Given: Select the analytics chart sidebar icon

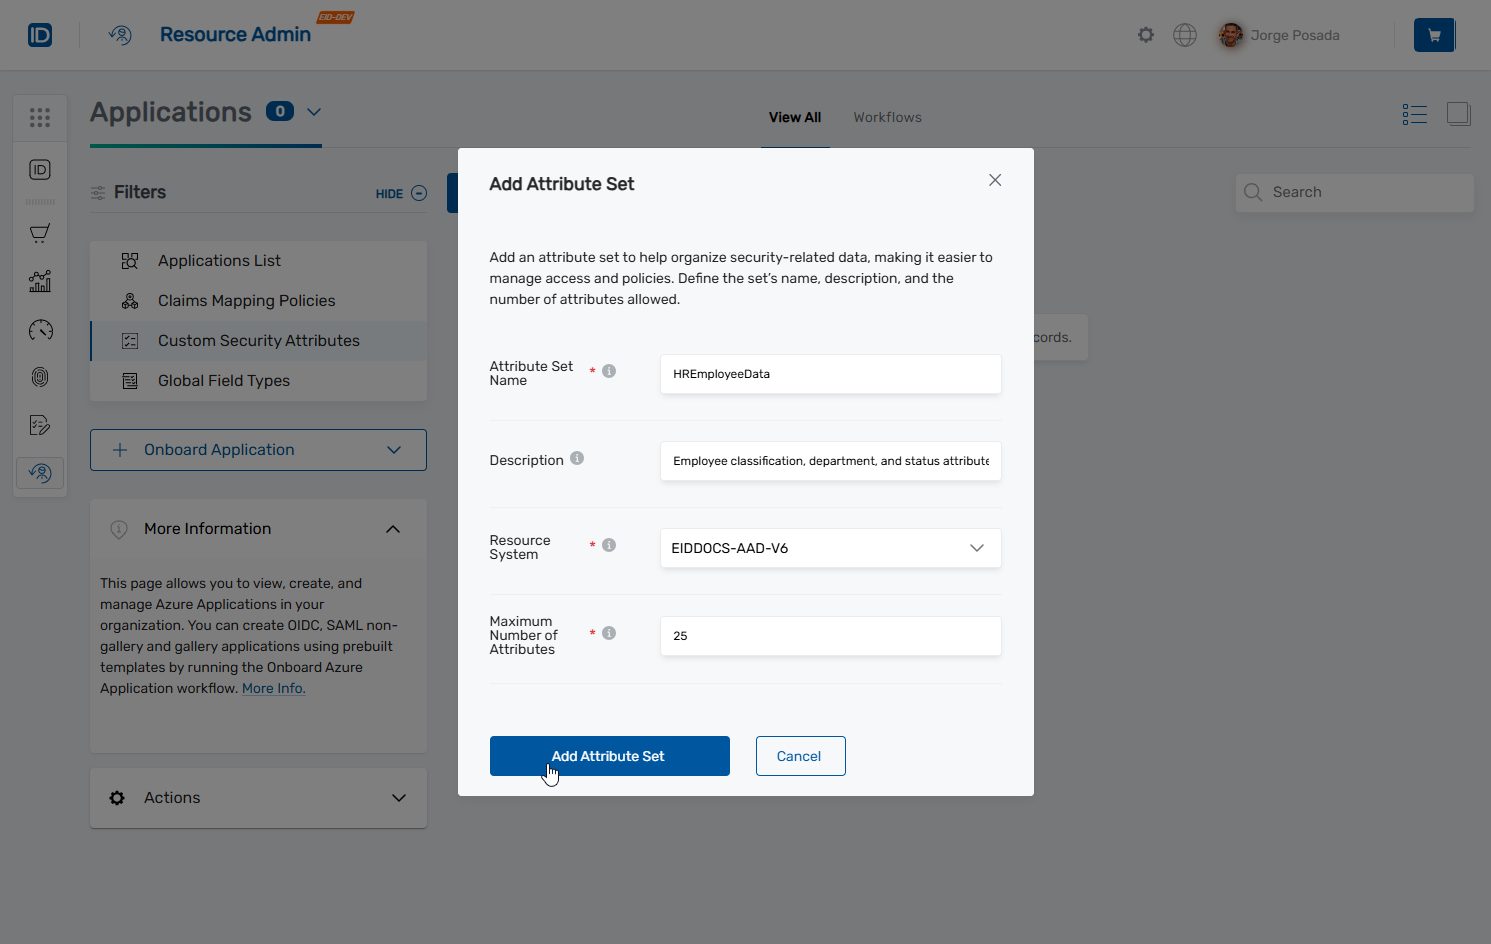Looking at the screenshot, I should (40, 281).
